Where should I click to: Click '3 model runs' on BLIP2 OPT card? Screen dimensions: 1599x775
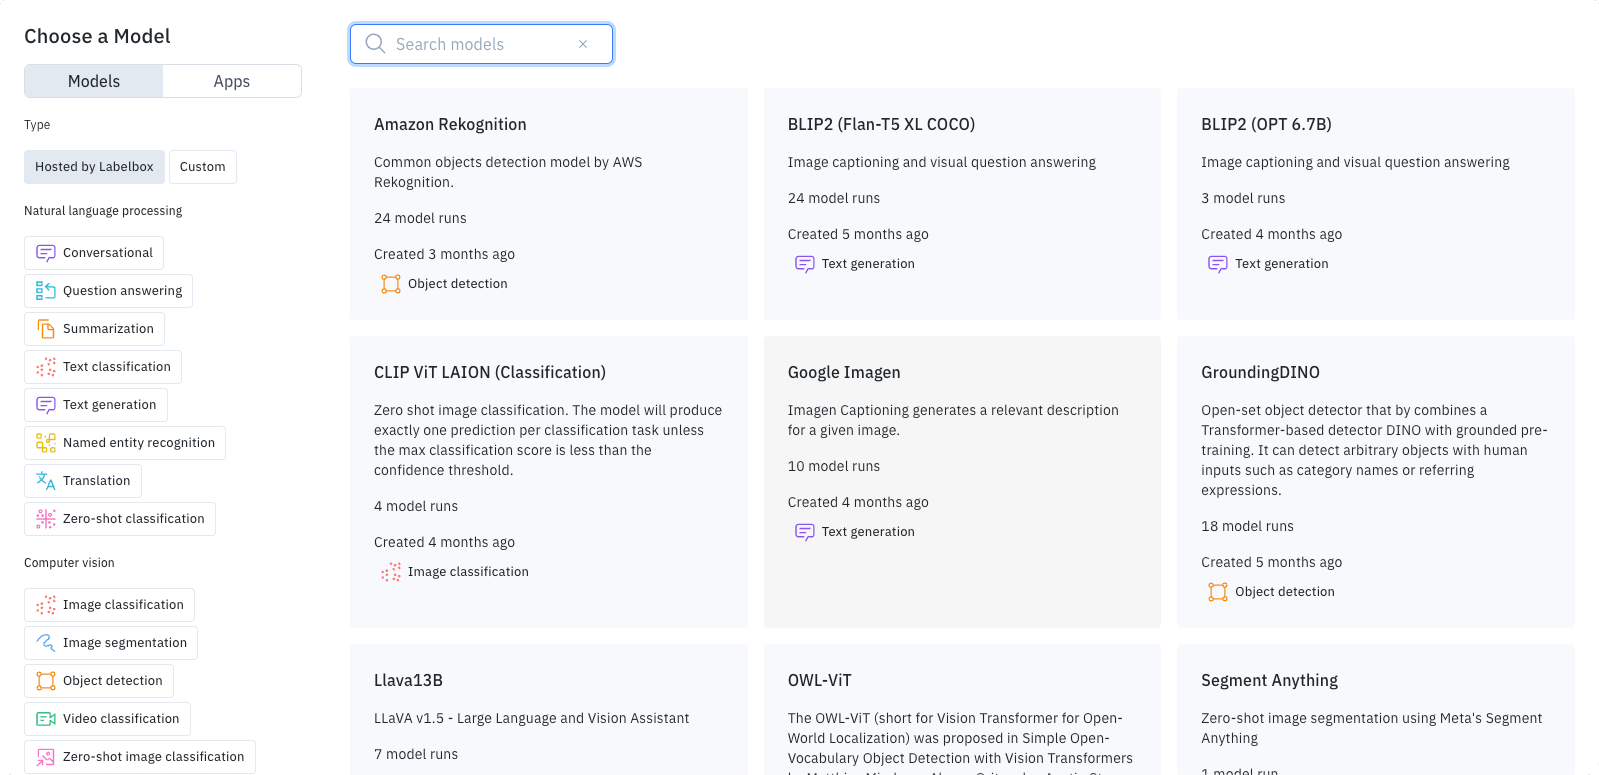(x=1243, y=198)
